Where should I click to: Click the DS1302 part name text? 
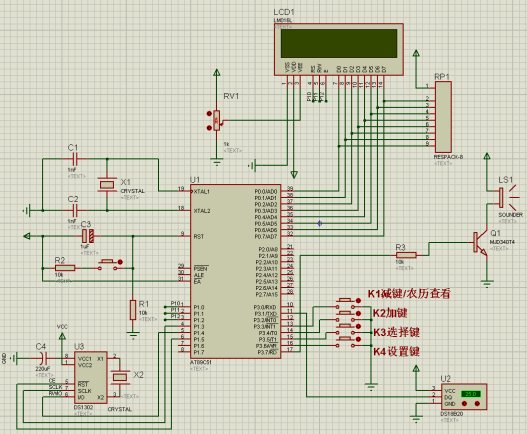83,407
